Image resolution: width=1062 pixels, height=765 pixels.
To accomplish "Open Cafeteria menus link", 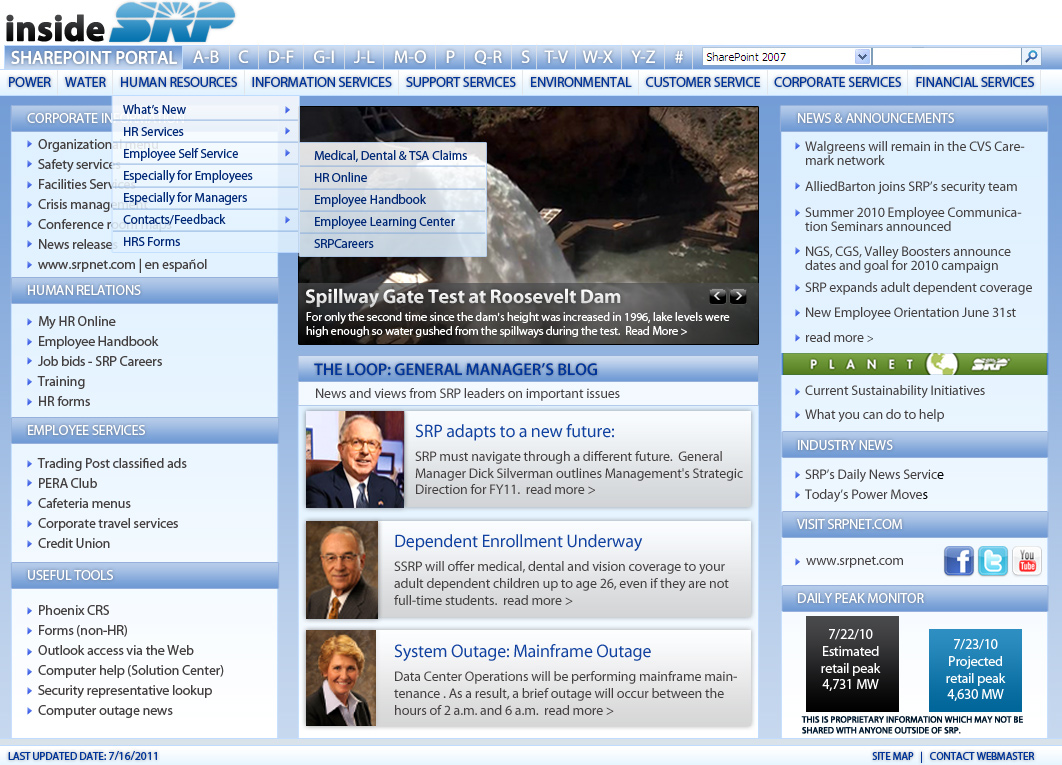I will (84, 503).
